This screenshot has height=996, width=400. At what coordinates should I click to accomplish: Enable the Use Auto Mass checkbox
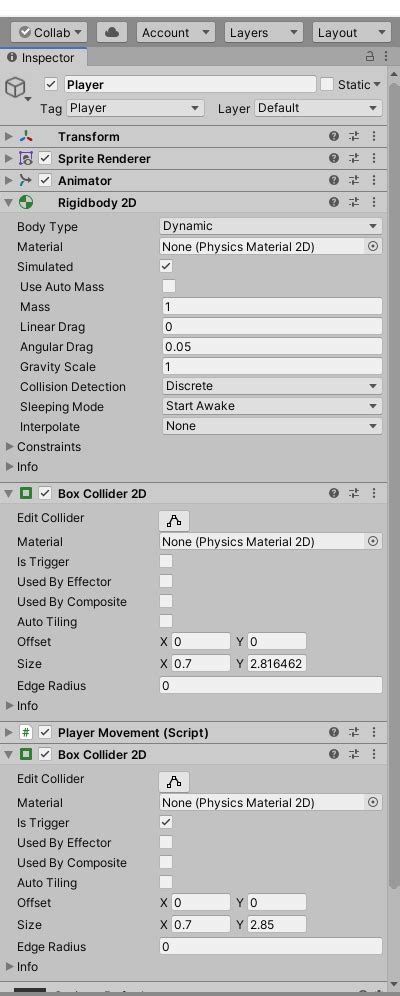pos(169,286)
